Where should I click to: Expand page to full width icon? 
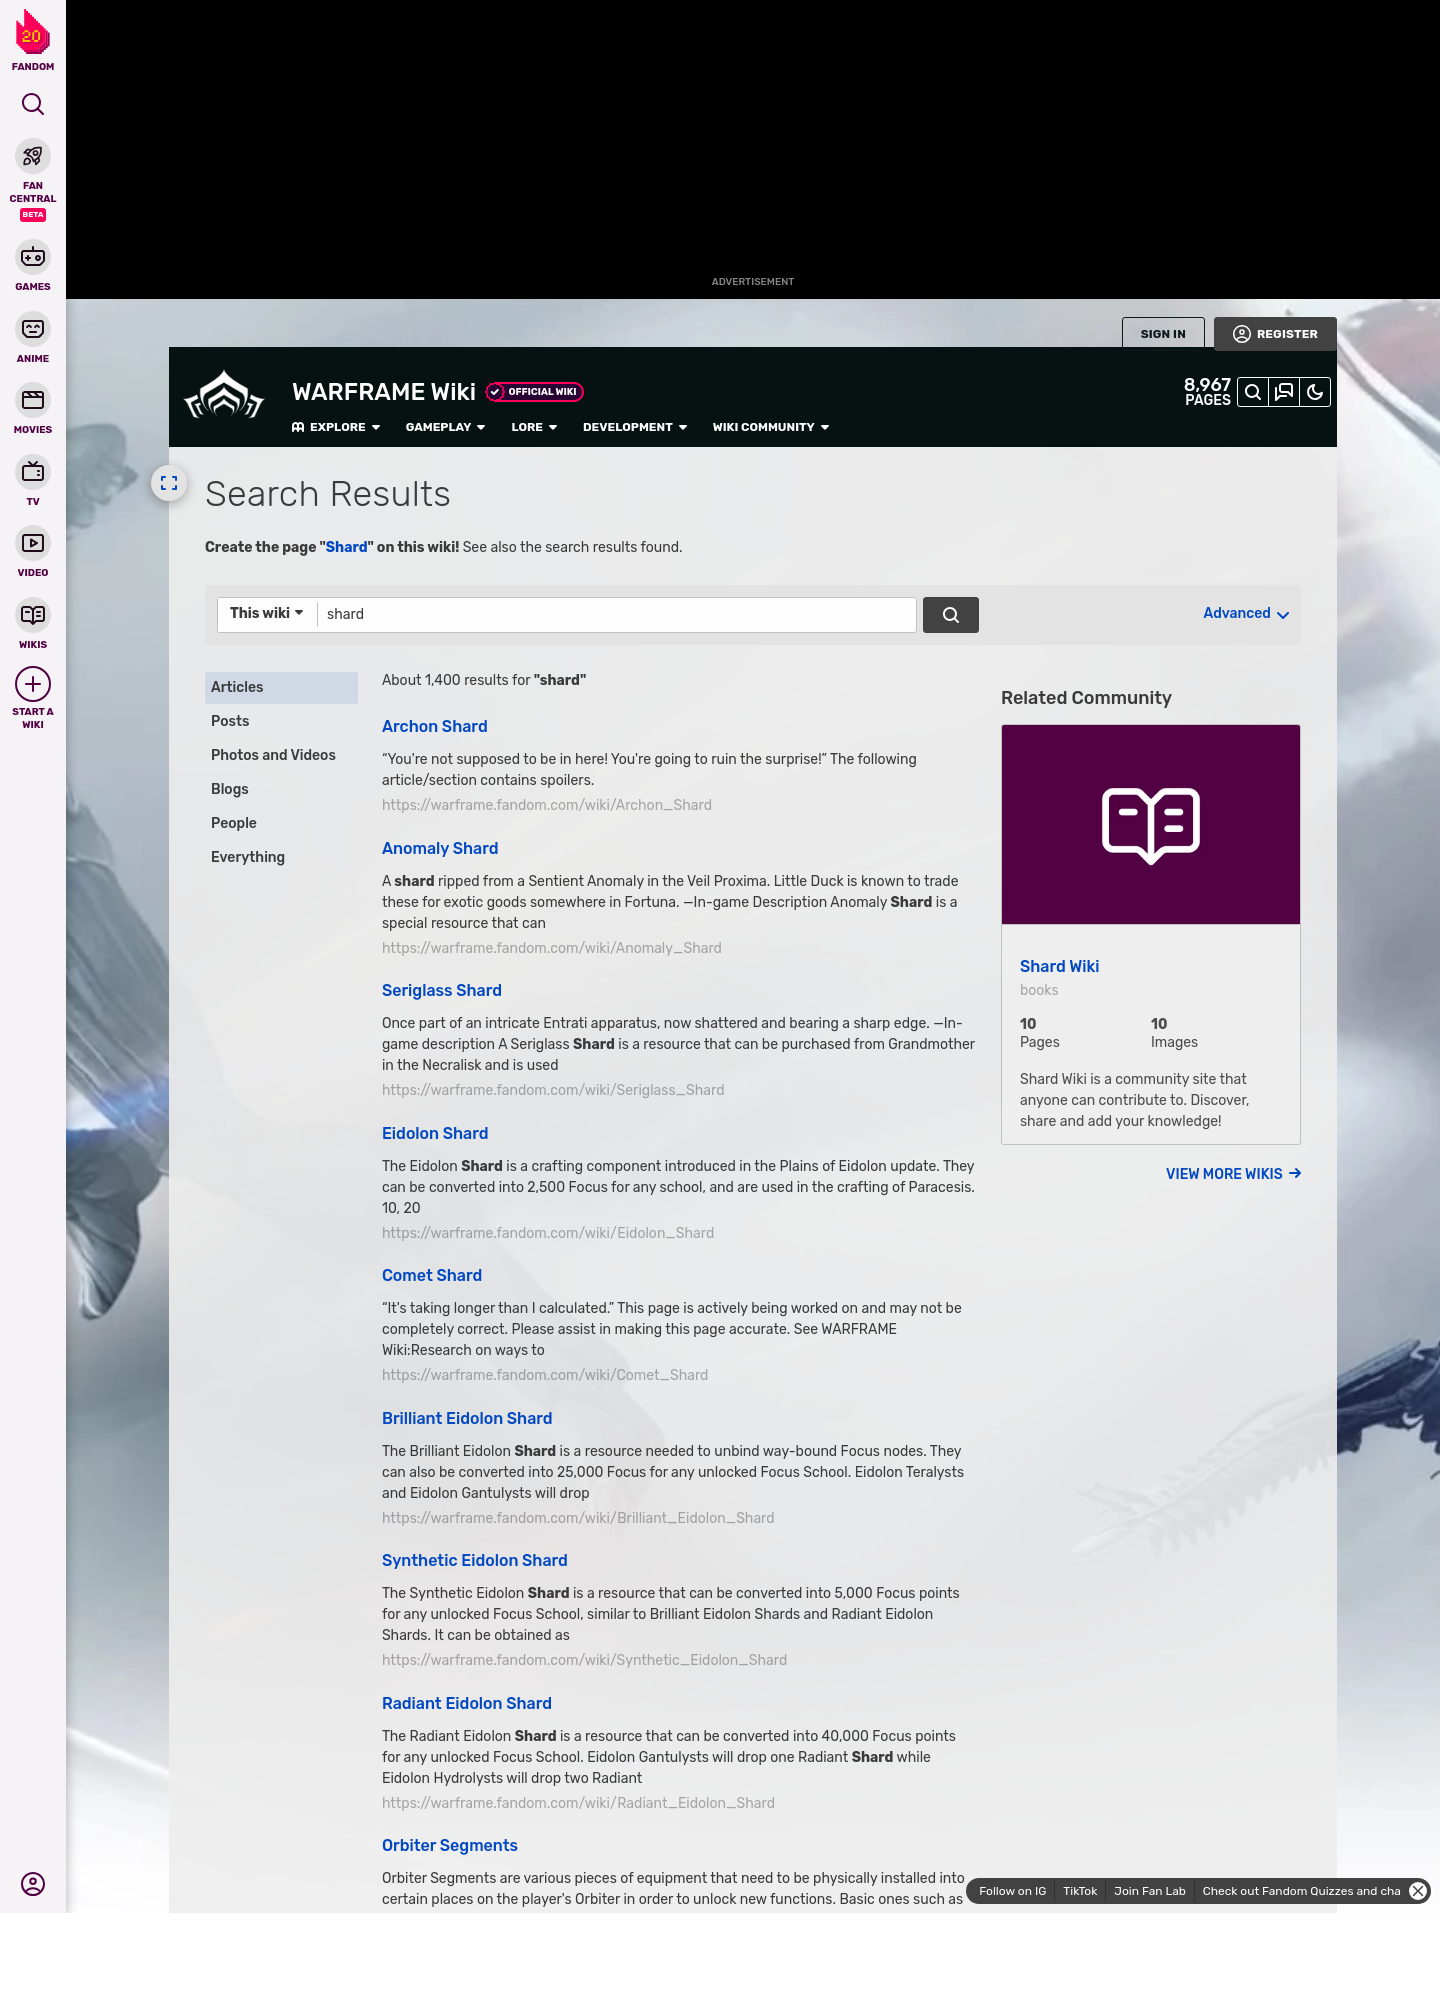[x=169, y=483]
